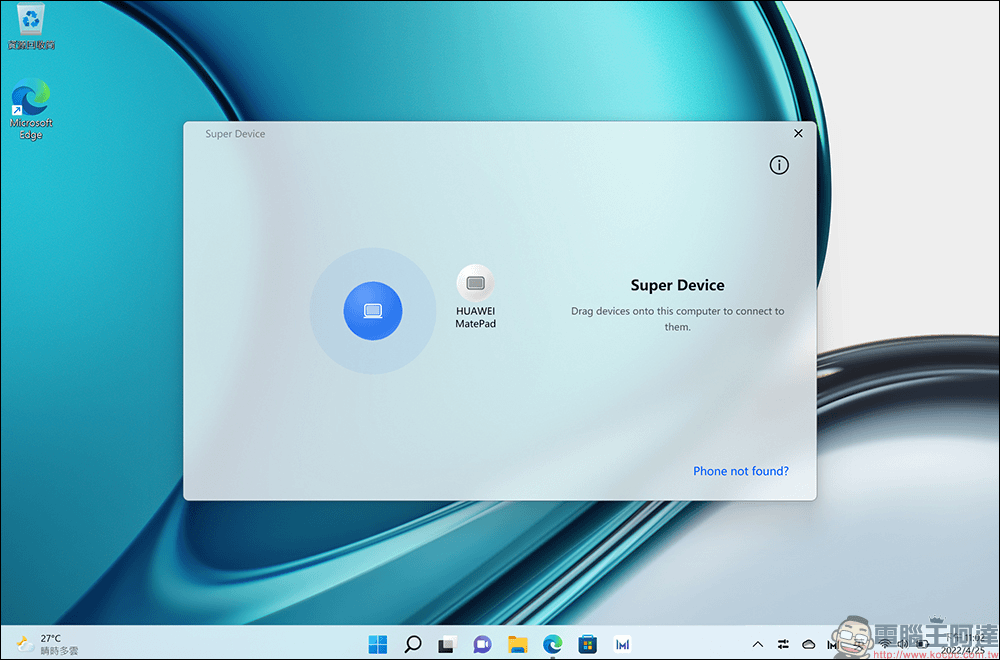The height and width of the screenshot is (660, 1000).
Task: Launch Microsoft Edge from the taskbar
Action: (552, 644)
